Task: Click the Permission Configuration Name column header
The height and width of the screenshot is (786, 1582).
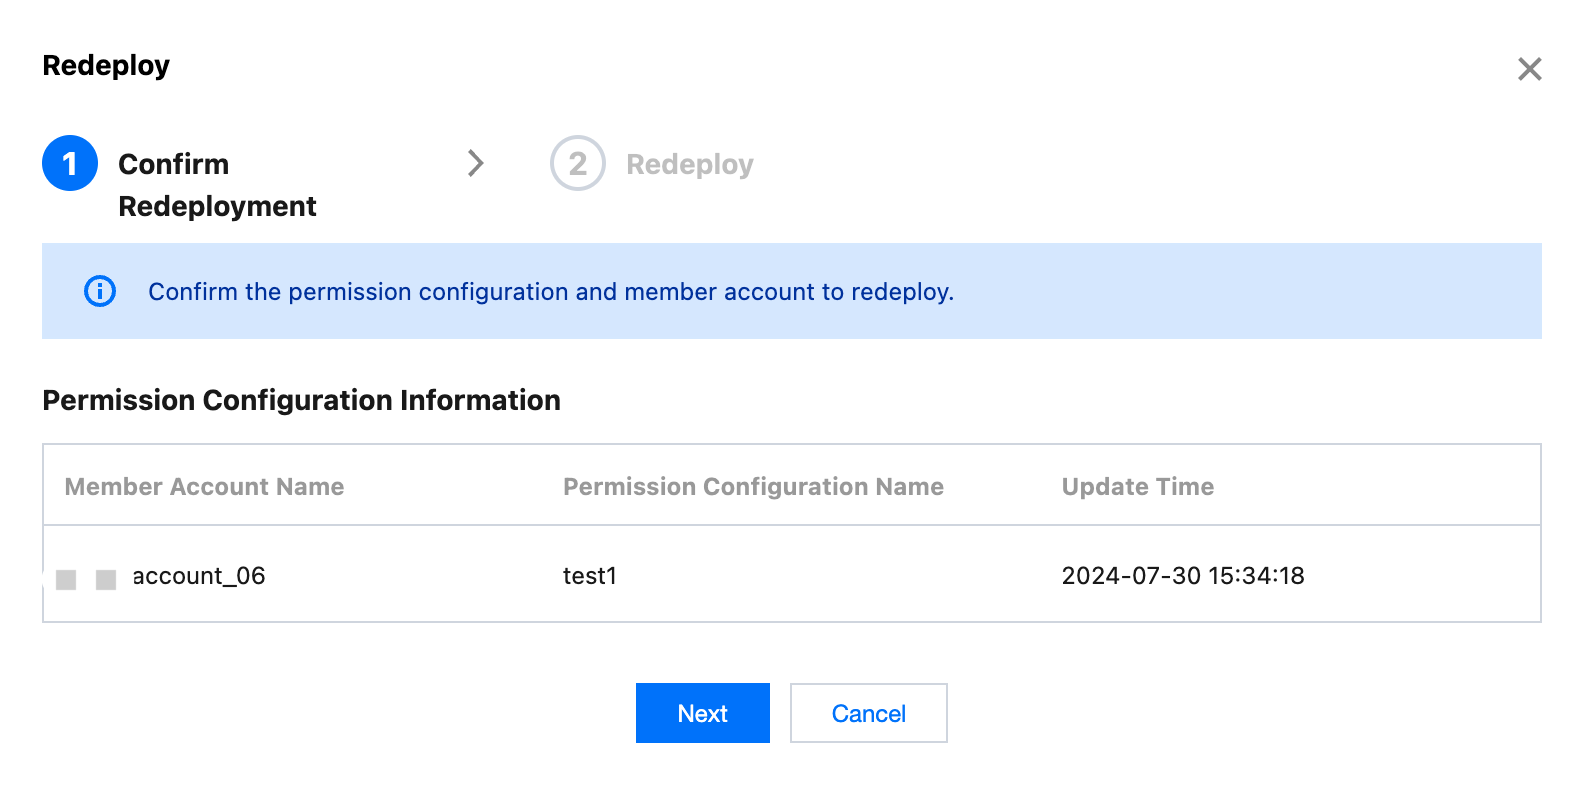Action: (x=753, y=487)
